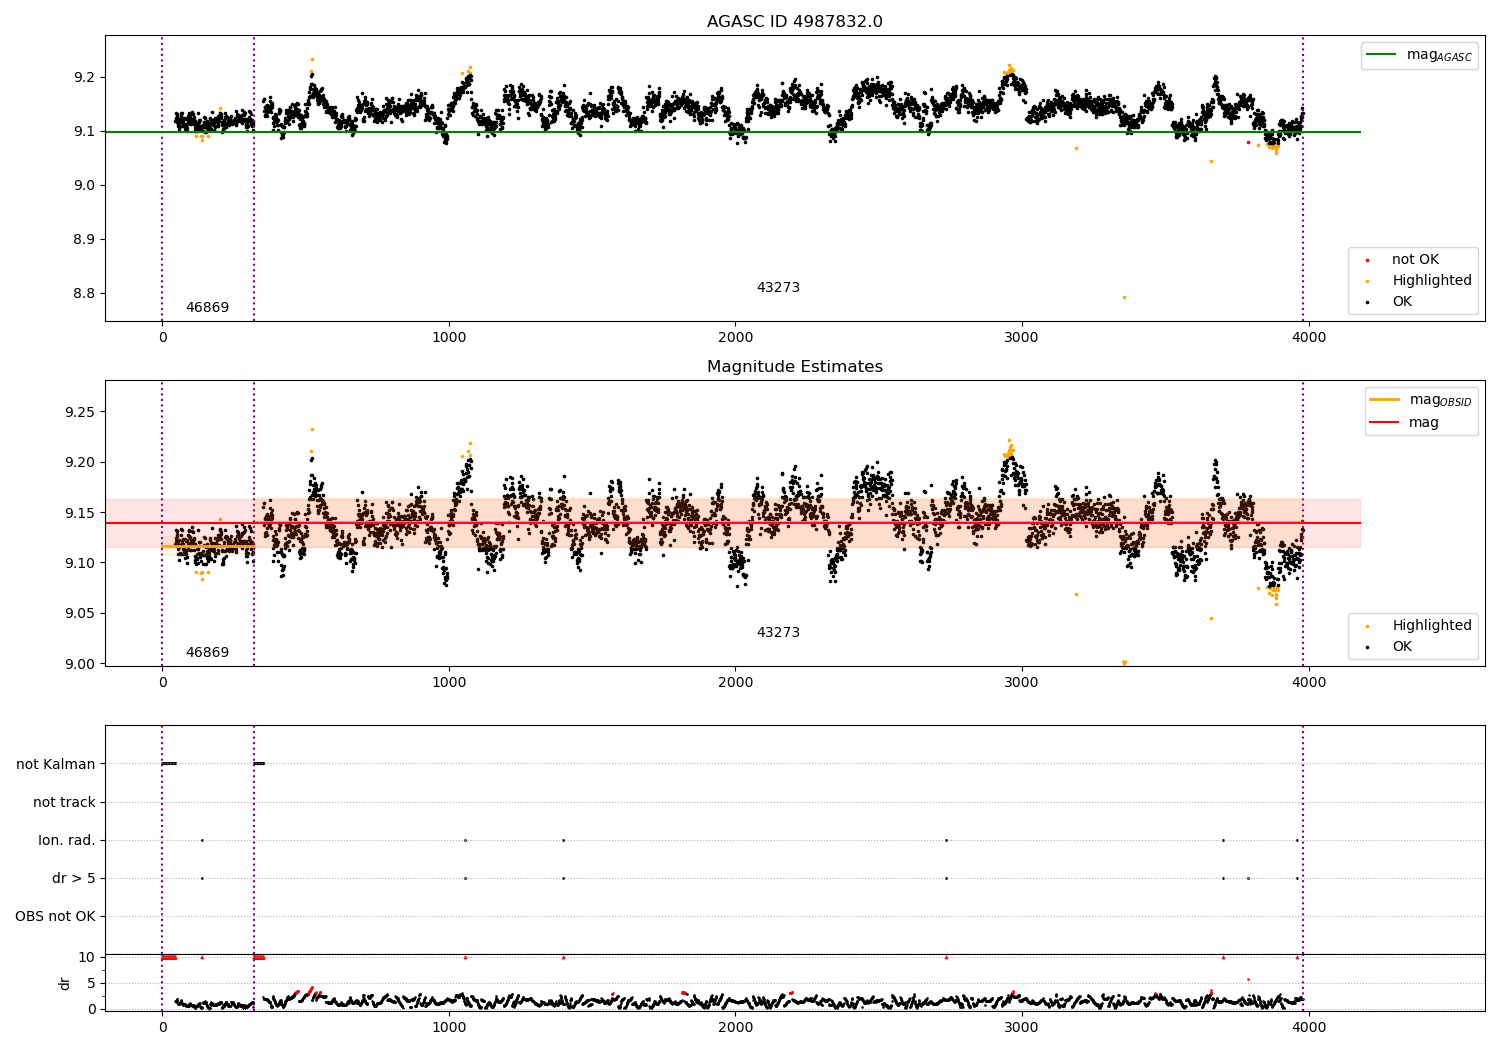The image size is (1500, 1050).
Task: Click the "OBS not OK" row label
Action: [x=55, y=916]
